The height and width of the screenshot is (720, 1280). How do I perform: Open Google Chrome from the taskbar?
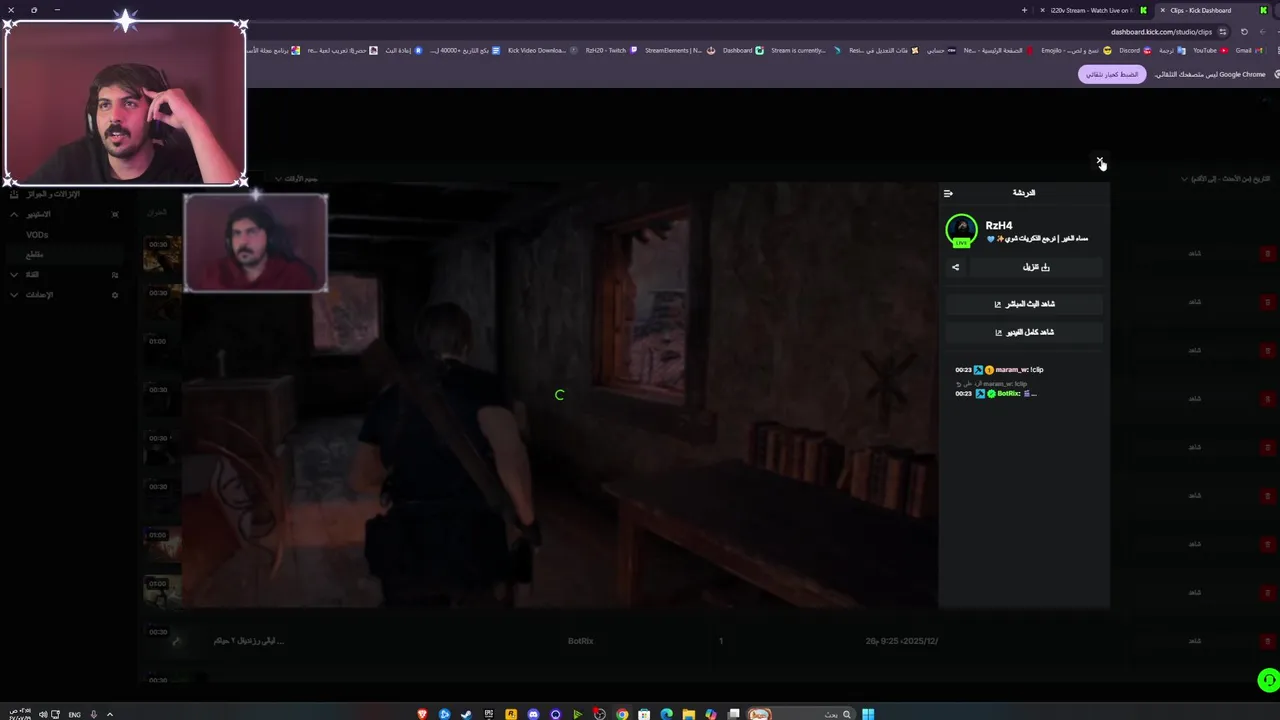622,714
